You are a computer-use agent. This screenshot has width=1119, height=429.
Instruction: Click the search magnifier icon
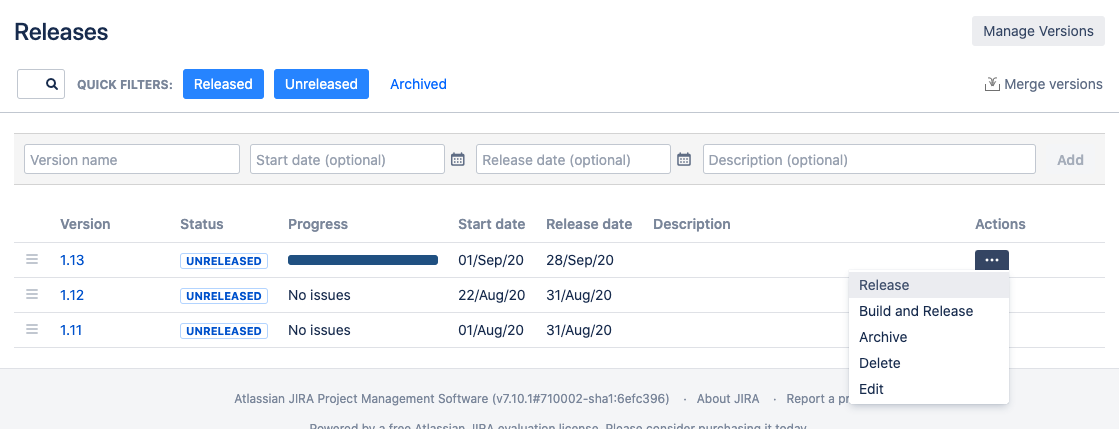tap(52, 85)
